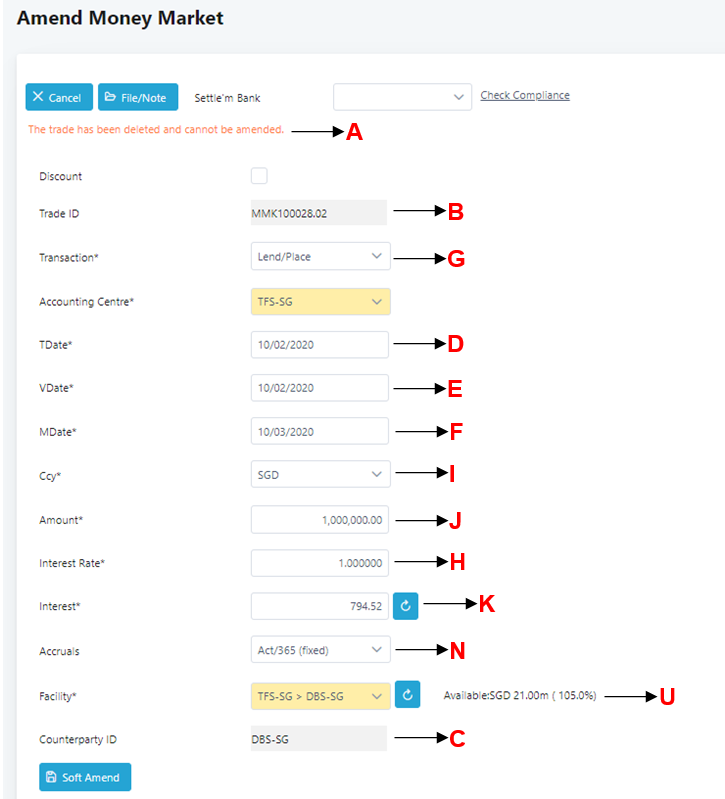725x799 pixels.
Task: Open the Settle'm Bank dropdown
Action: (402, 97)
